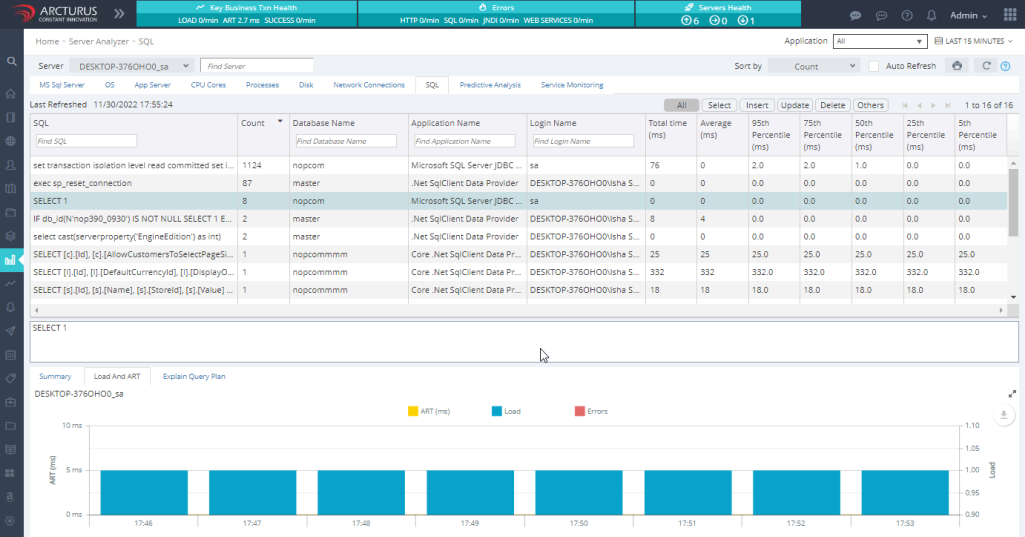The height and width of the screenshot is (537, 1025).
Task: Print the SQL table with printer icon
Action: point(957,65)
